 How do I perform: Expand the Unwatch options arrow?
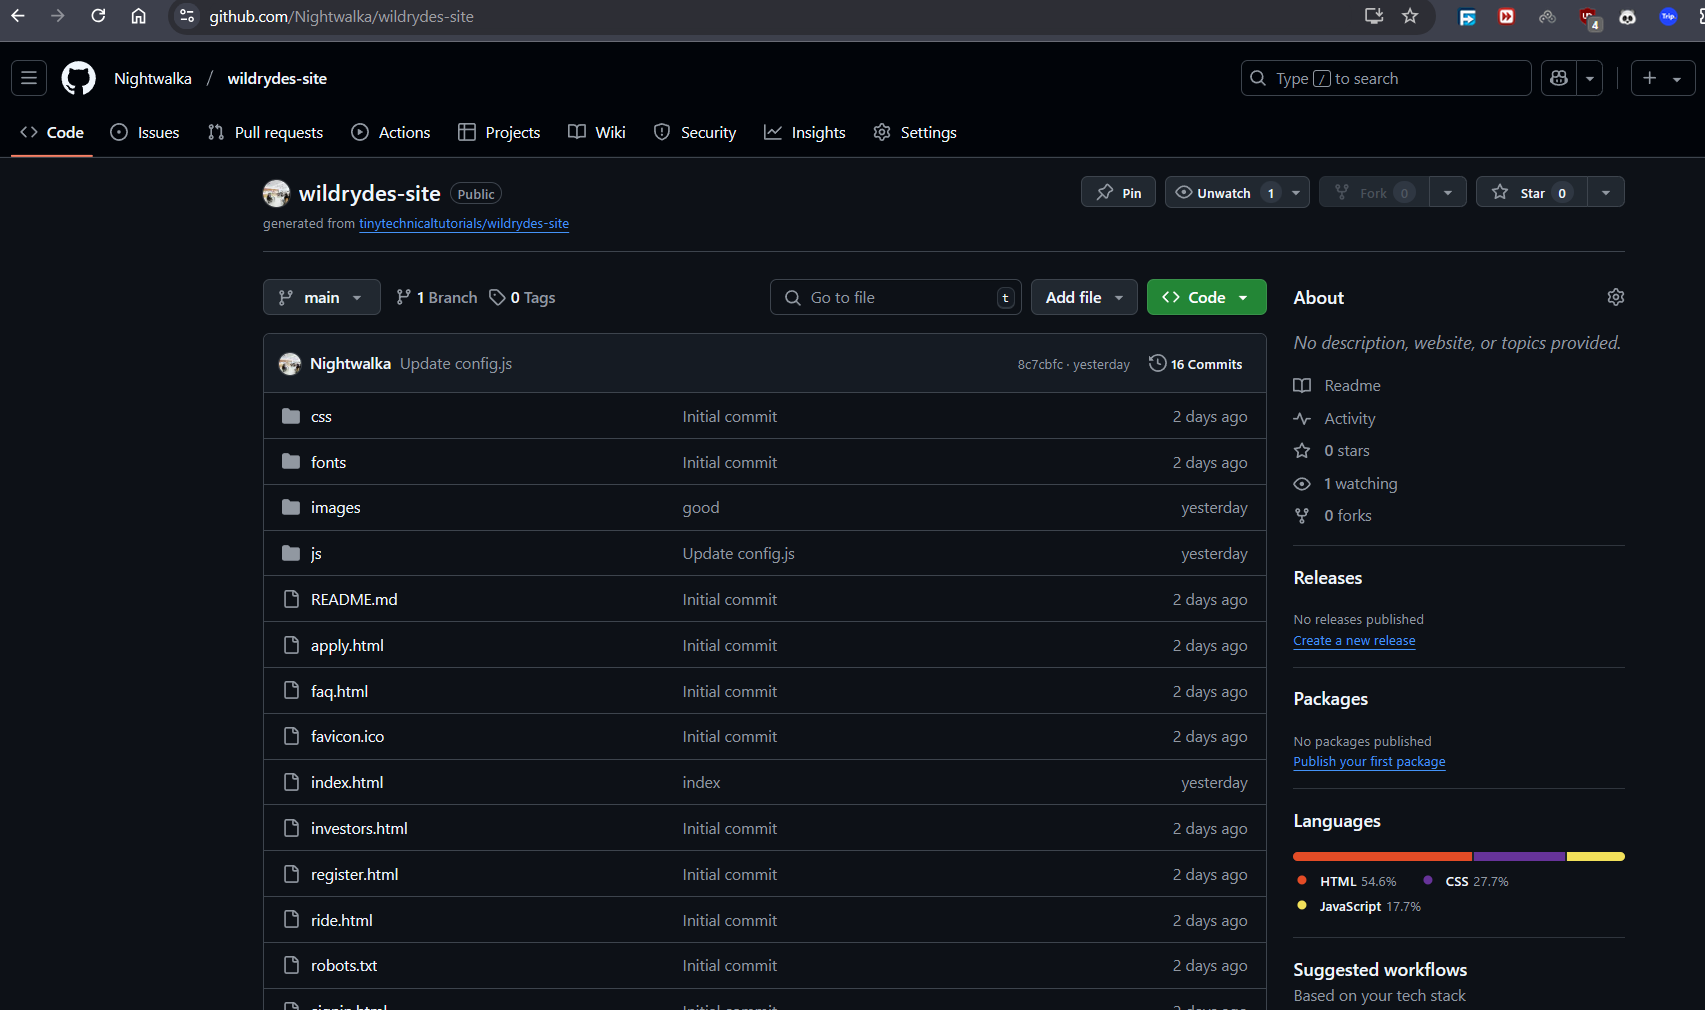1296,192
